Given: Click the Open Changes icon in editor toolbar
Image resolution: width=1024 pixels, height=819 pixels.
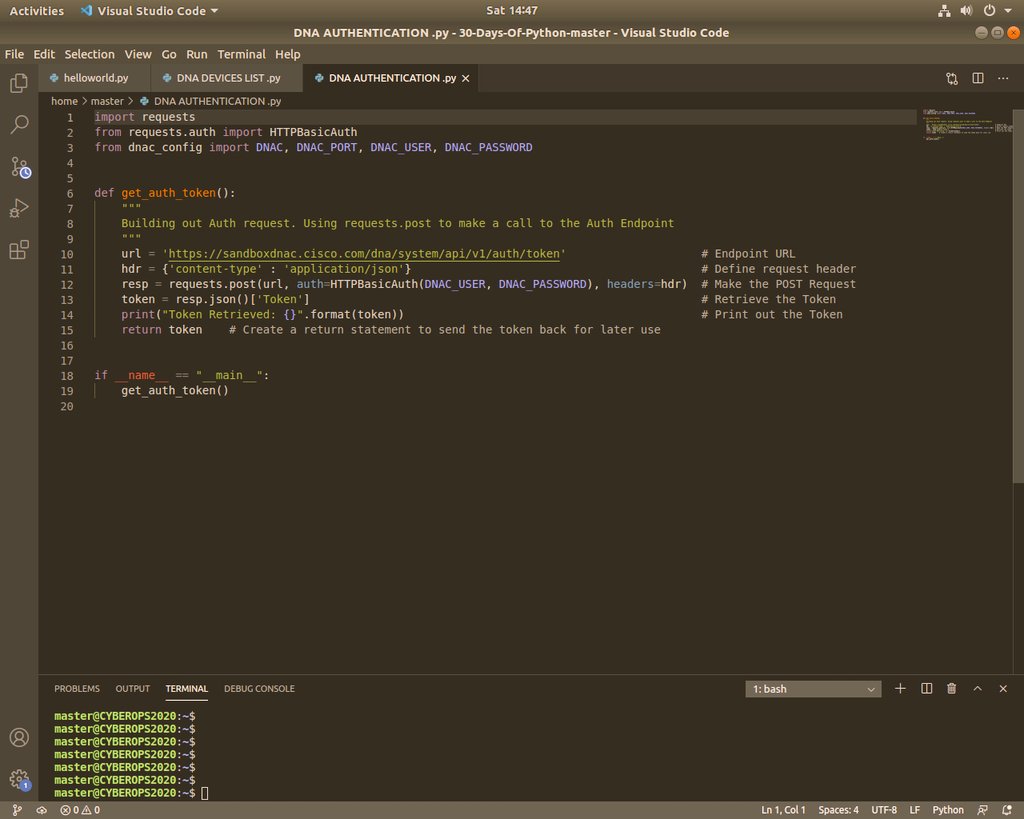Looking at the screenshot, I should point(952,78).
